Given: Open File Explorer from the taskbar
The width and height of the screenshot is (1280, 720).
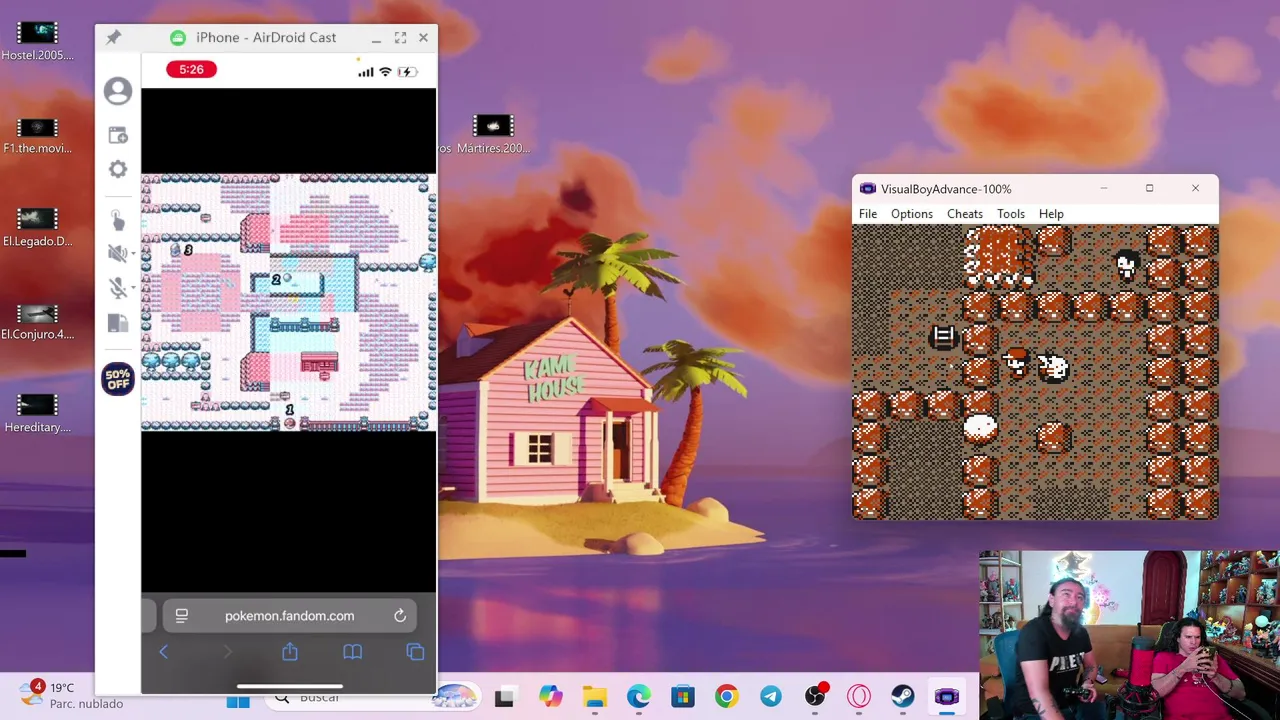Looking at the screenshot, I should [x=595, y=697].
